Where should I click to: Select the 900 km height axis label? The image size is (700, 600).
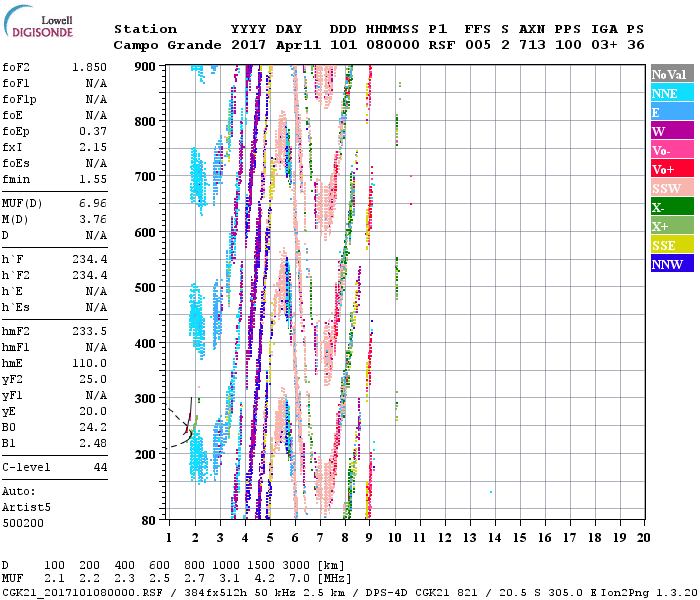point(146,66)
